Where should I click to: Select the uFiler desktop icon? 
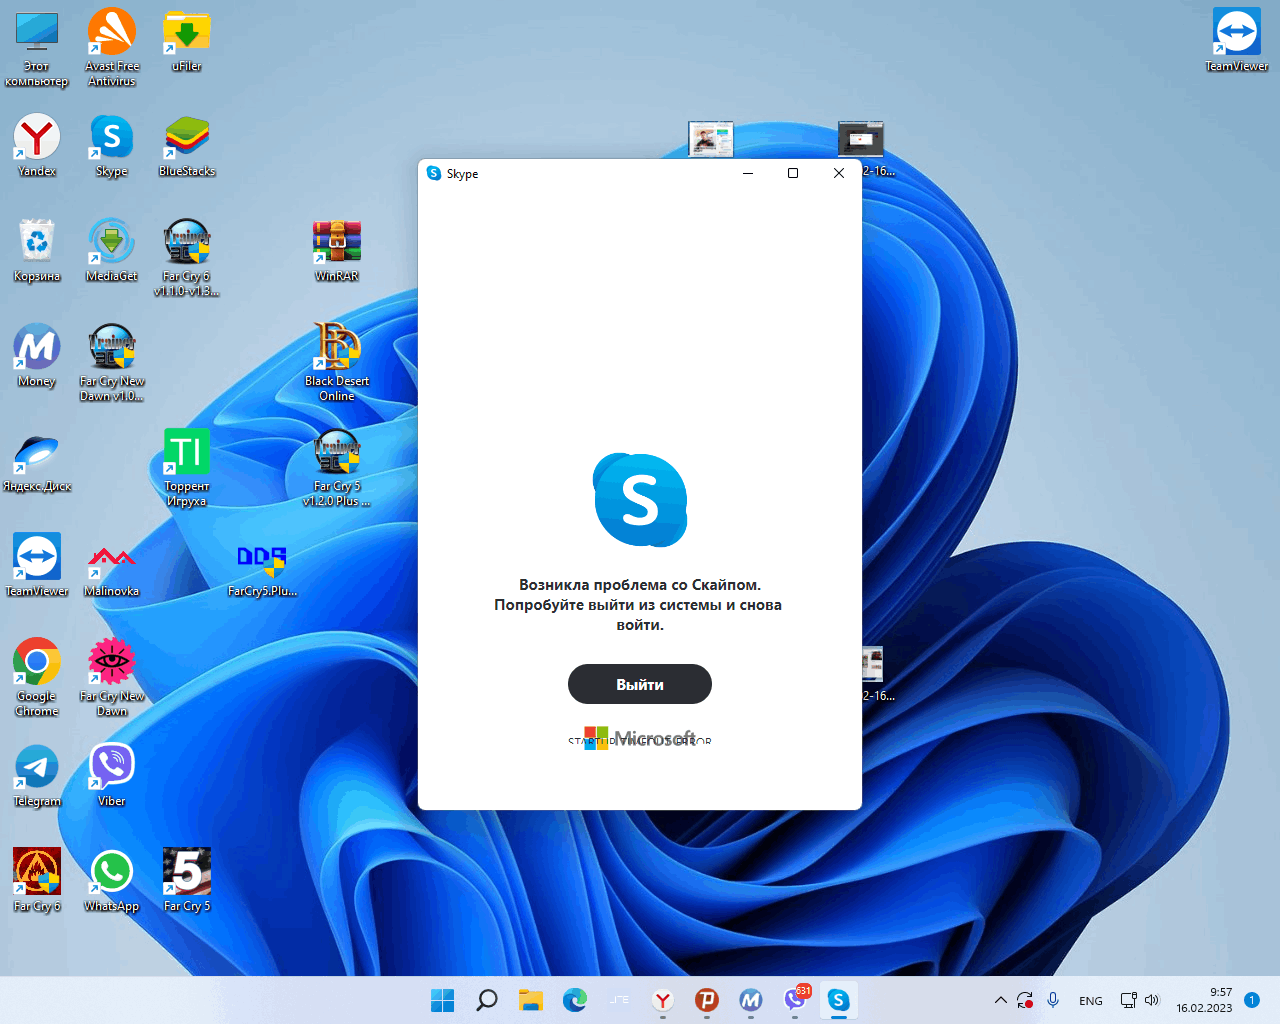tap(187, 42)
